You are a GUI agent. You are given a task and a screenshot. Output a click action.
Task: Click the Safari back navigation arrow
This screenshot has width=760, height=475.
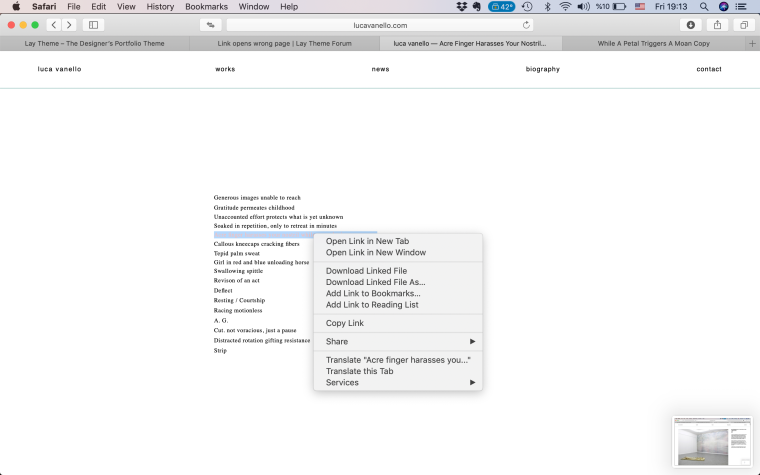tap(53, 25)
